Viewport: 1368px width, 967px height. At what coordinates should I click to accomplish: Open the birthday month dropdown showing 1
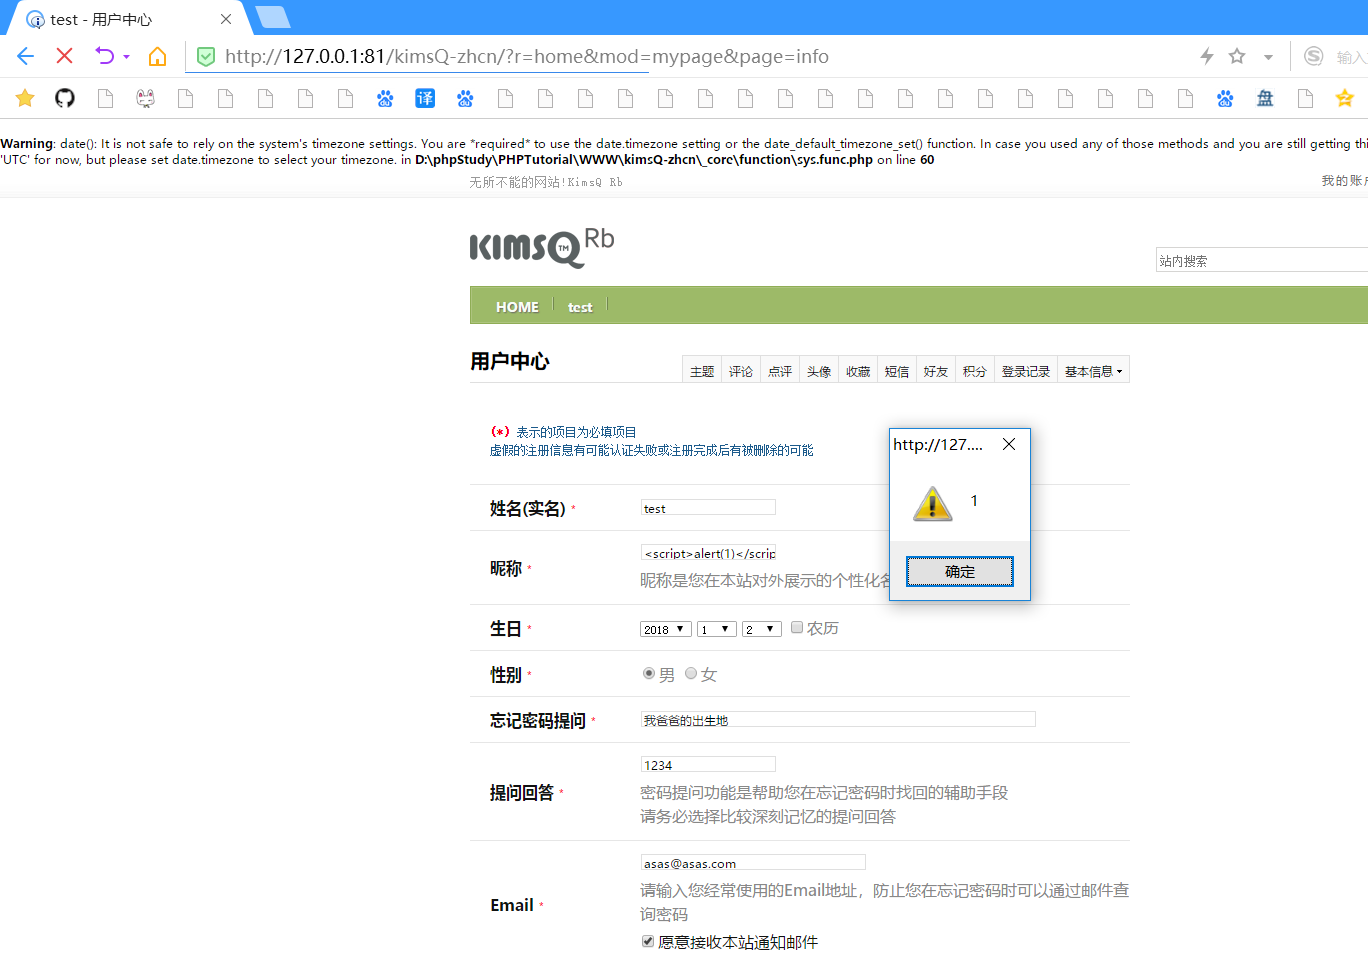[717, 629]
